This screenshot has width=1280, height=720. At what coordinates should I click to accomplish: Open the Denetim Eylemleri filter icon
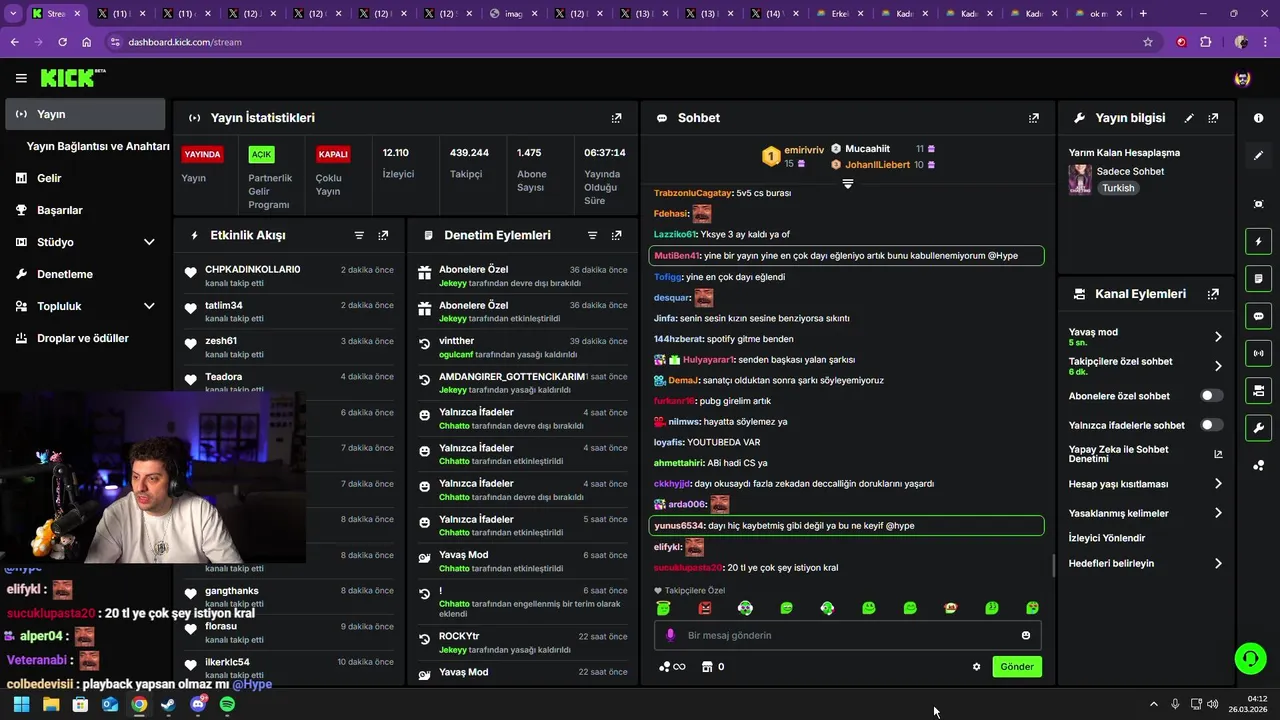(592, 235)
